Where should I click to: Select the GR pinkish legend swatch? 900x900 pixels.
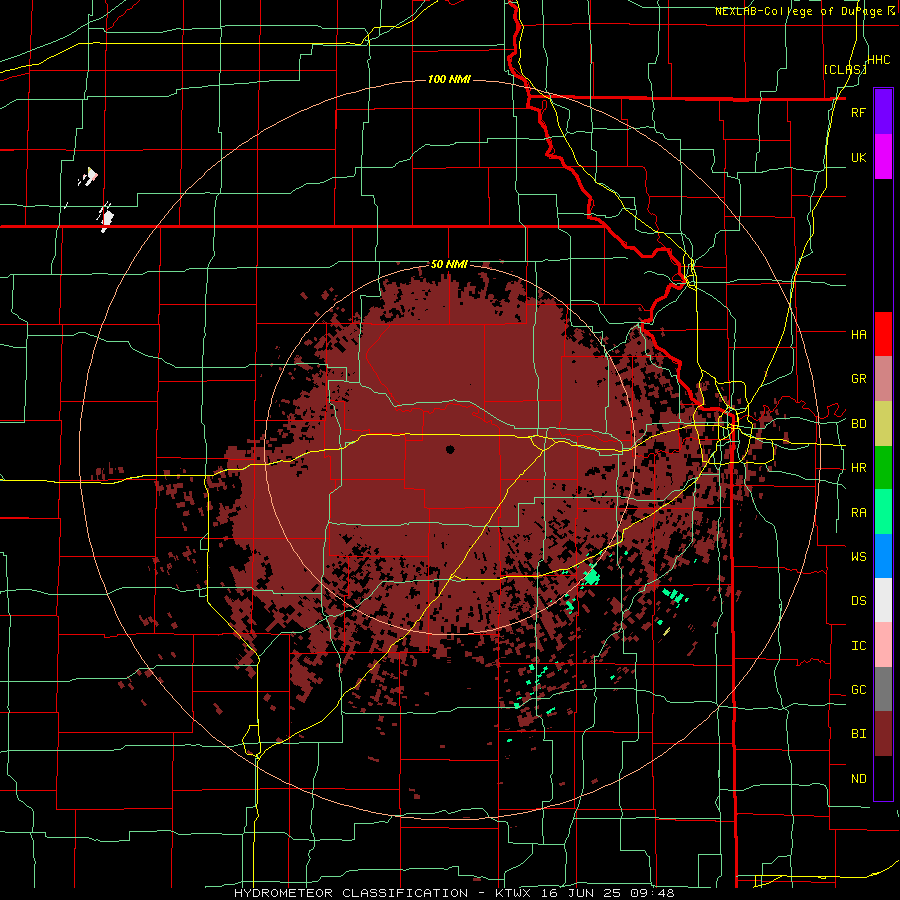click(883, 379)
